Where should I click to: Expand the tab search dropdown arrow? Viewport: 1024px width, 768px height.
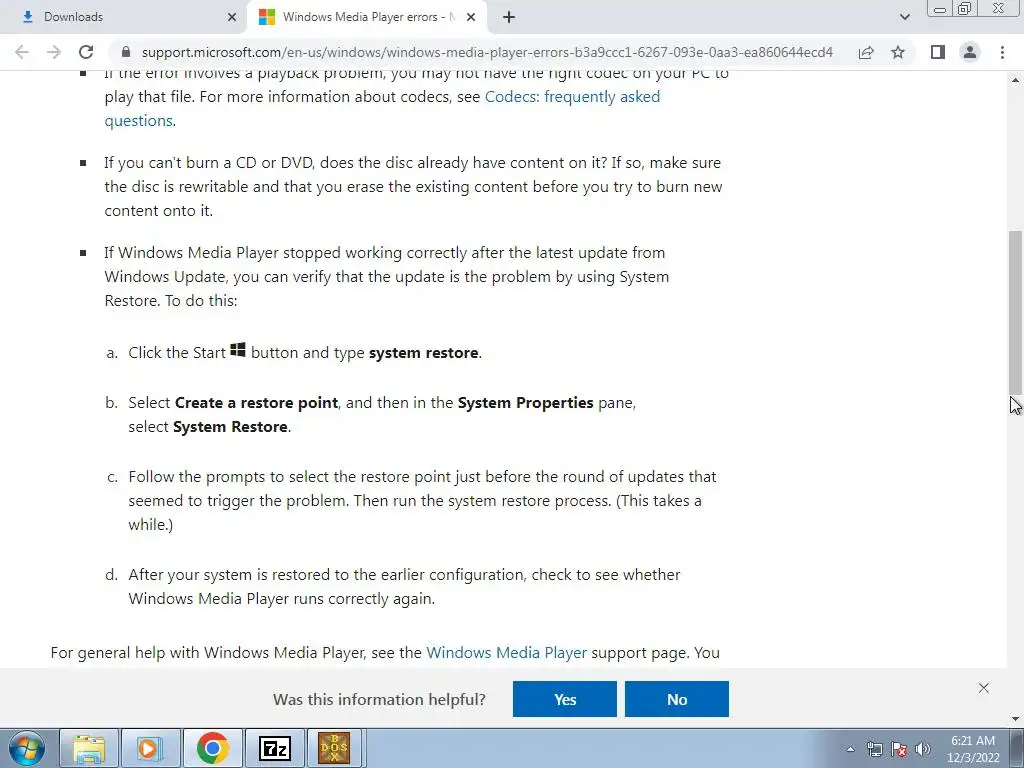[x=904, y=17]
